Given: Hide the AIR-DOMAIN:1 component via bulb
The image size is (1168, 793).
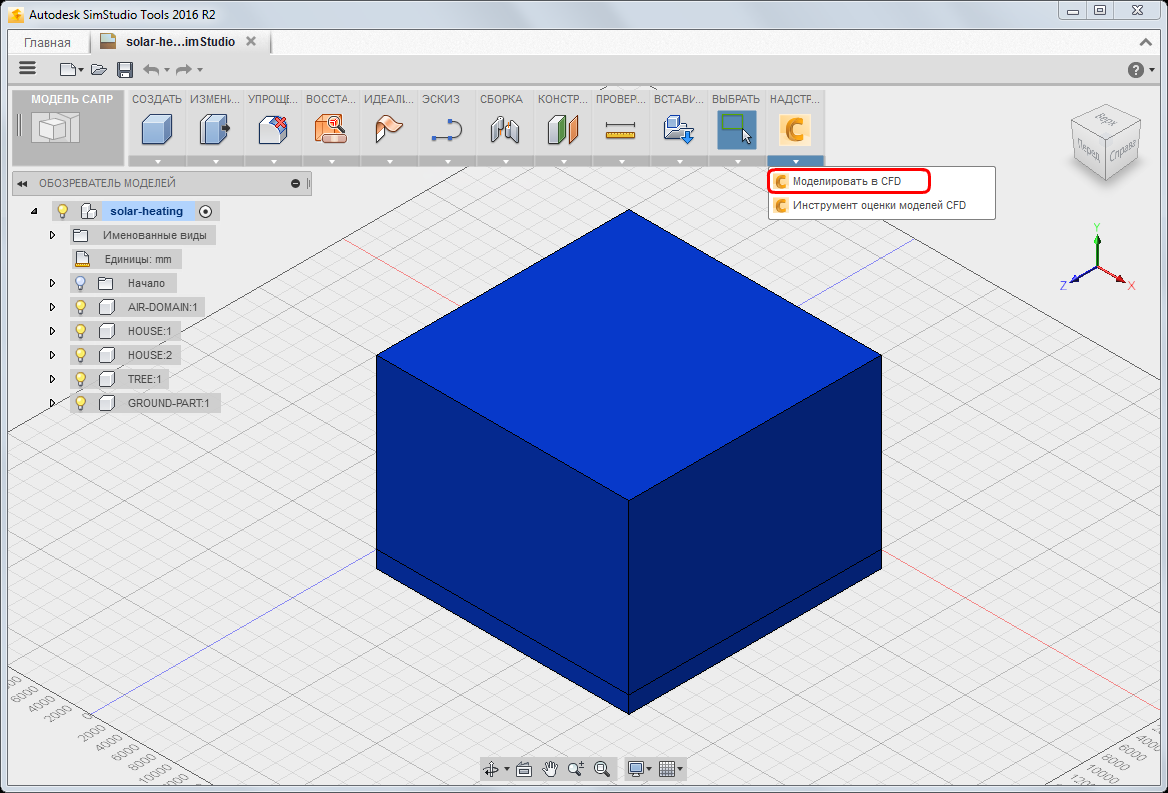Looking at the screenshot, I should pos(80,307).
